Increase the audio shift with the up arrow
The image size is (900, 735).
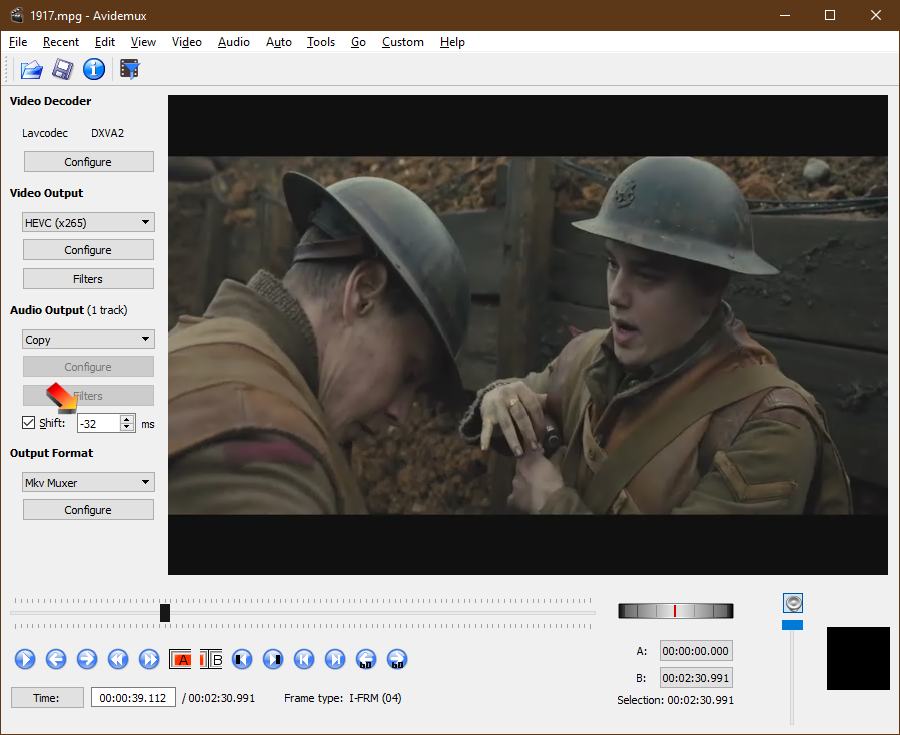click(x=127, y=419)
